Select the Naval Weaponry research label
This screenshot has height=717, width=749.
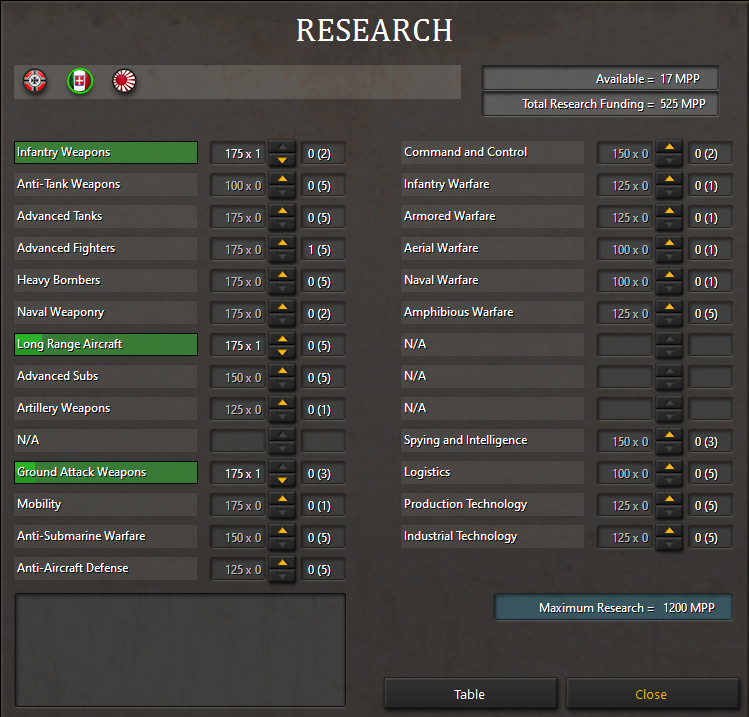point(106,312)
